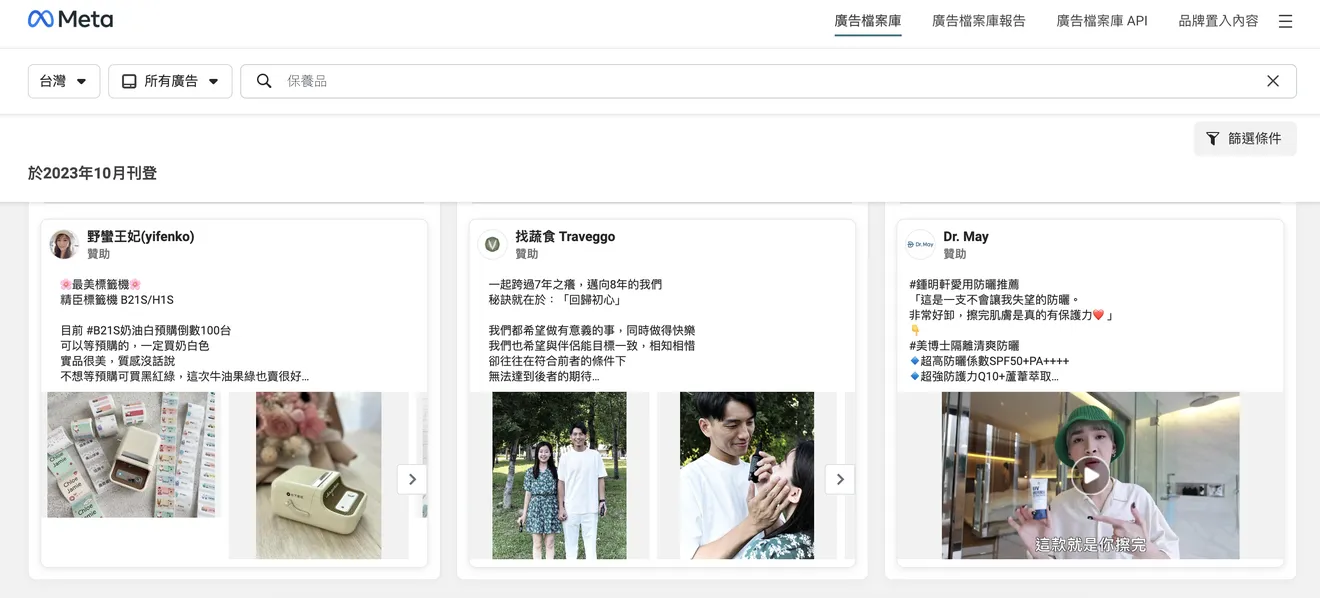Click the text 精臣標籤機 B21S/H1S

coord(117,300)
